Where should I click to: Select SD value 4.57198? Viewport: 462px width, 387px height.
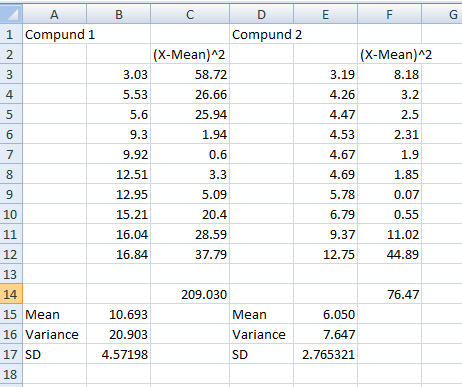point(118,354)
